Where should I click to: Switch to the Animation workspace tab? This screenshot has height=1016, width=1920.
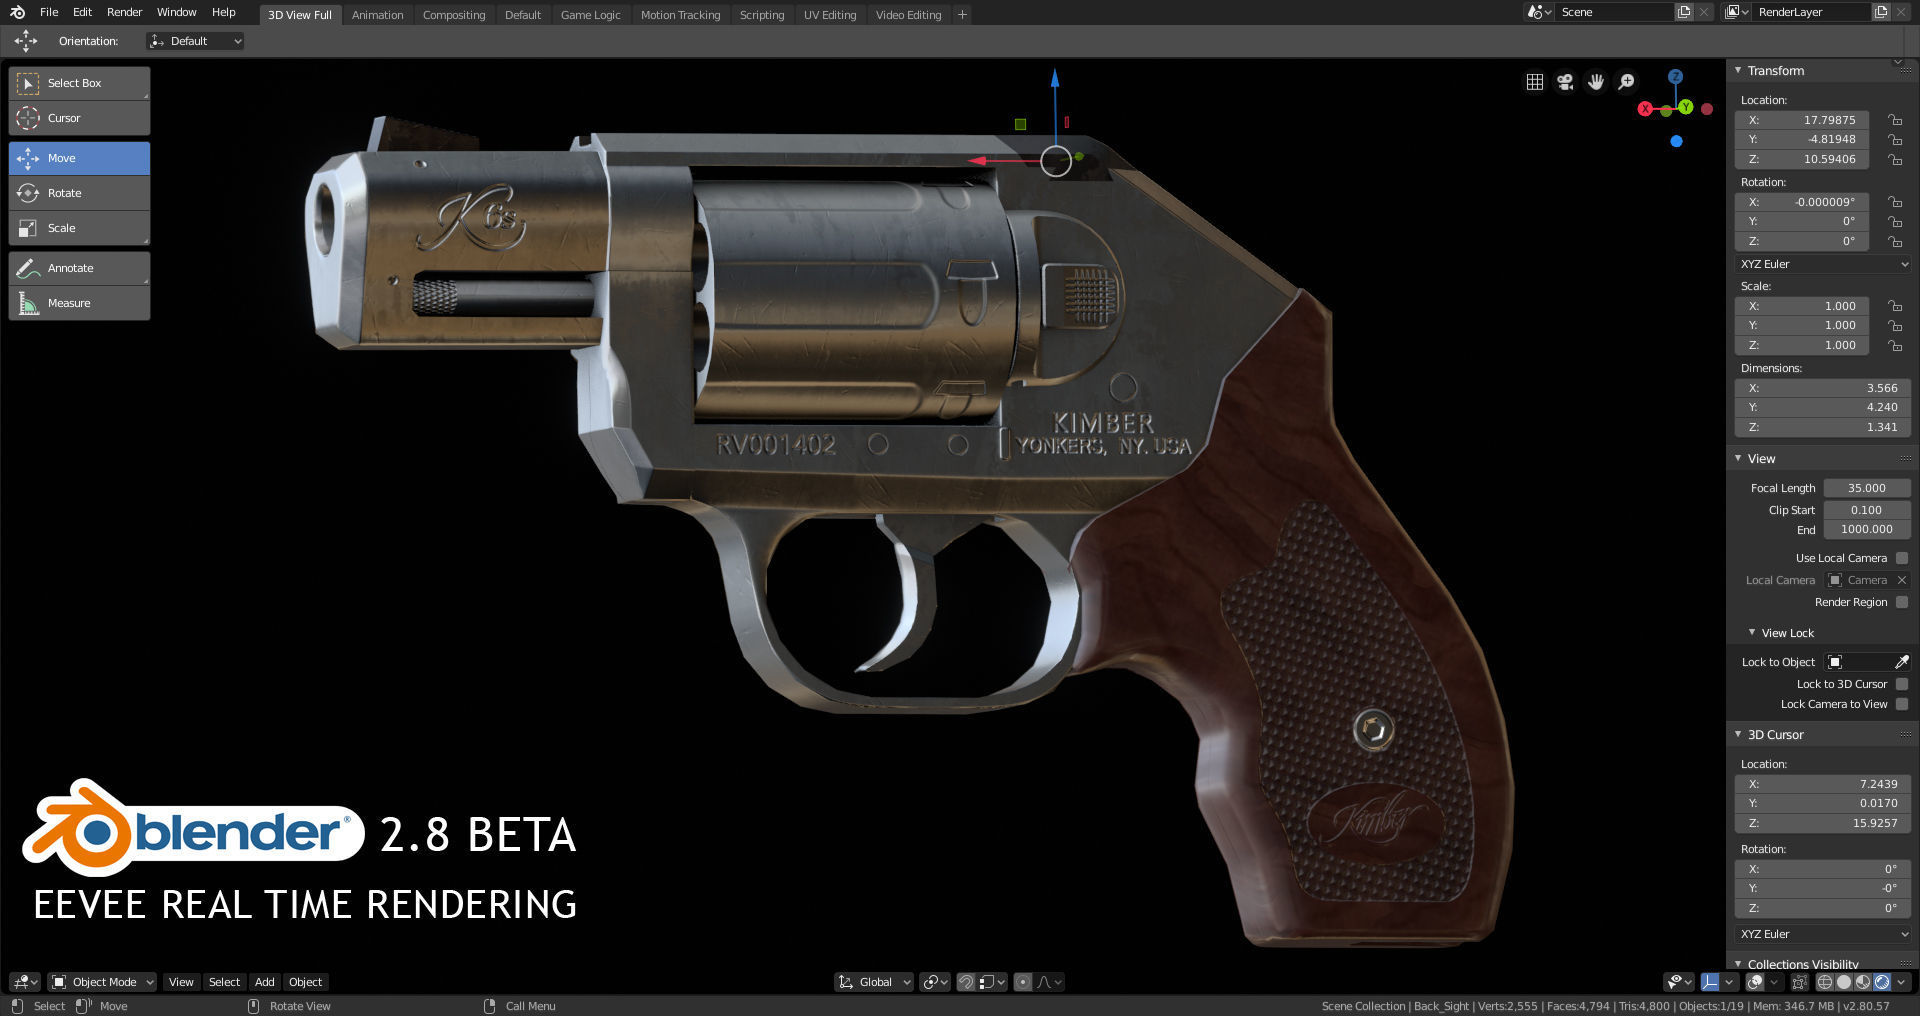[x=377, y=15]
